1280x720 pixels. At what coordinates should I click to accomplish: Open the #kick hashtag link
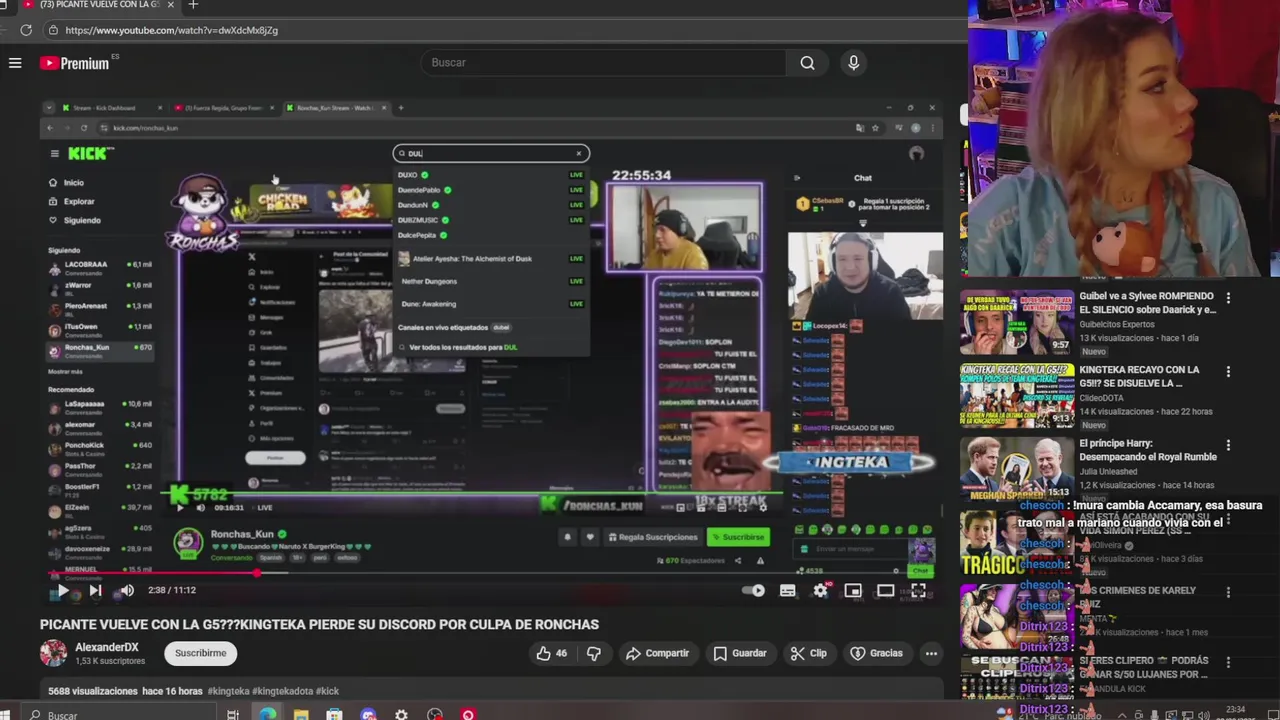coord(327,691)
